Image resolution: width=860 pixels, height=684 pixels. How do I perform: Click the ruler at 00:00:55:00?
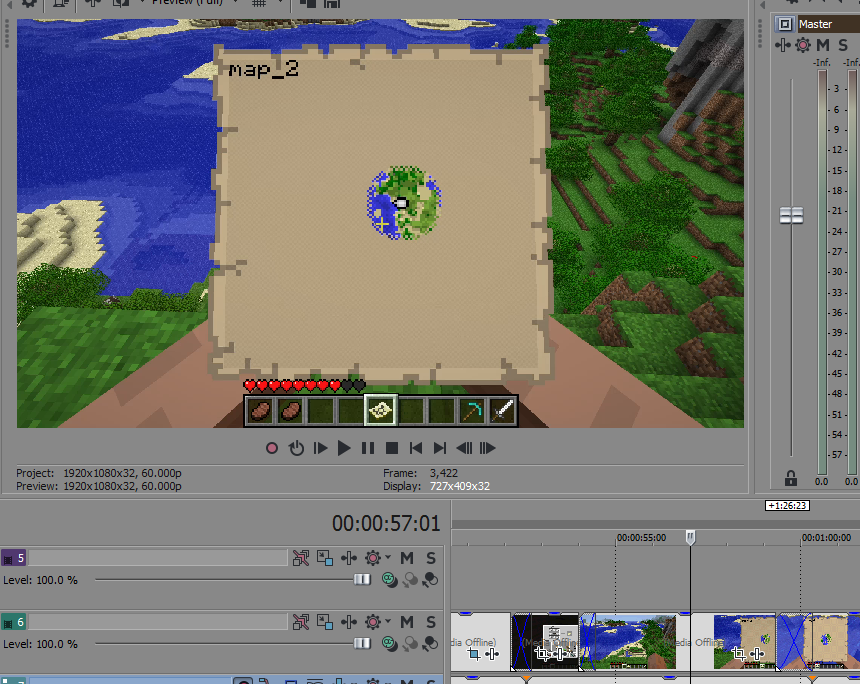point(641,538)
